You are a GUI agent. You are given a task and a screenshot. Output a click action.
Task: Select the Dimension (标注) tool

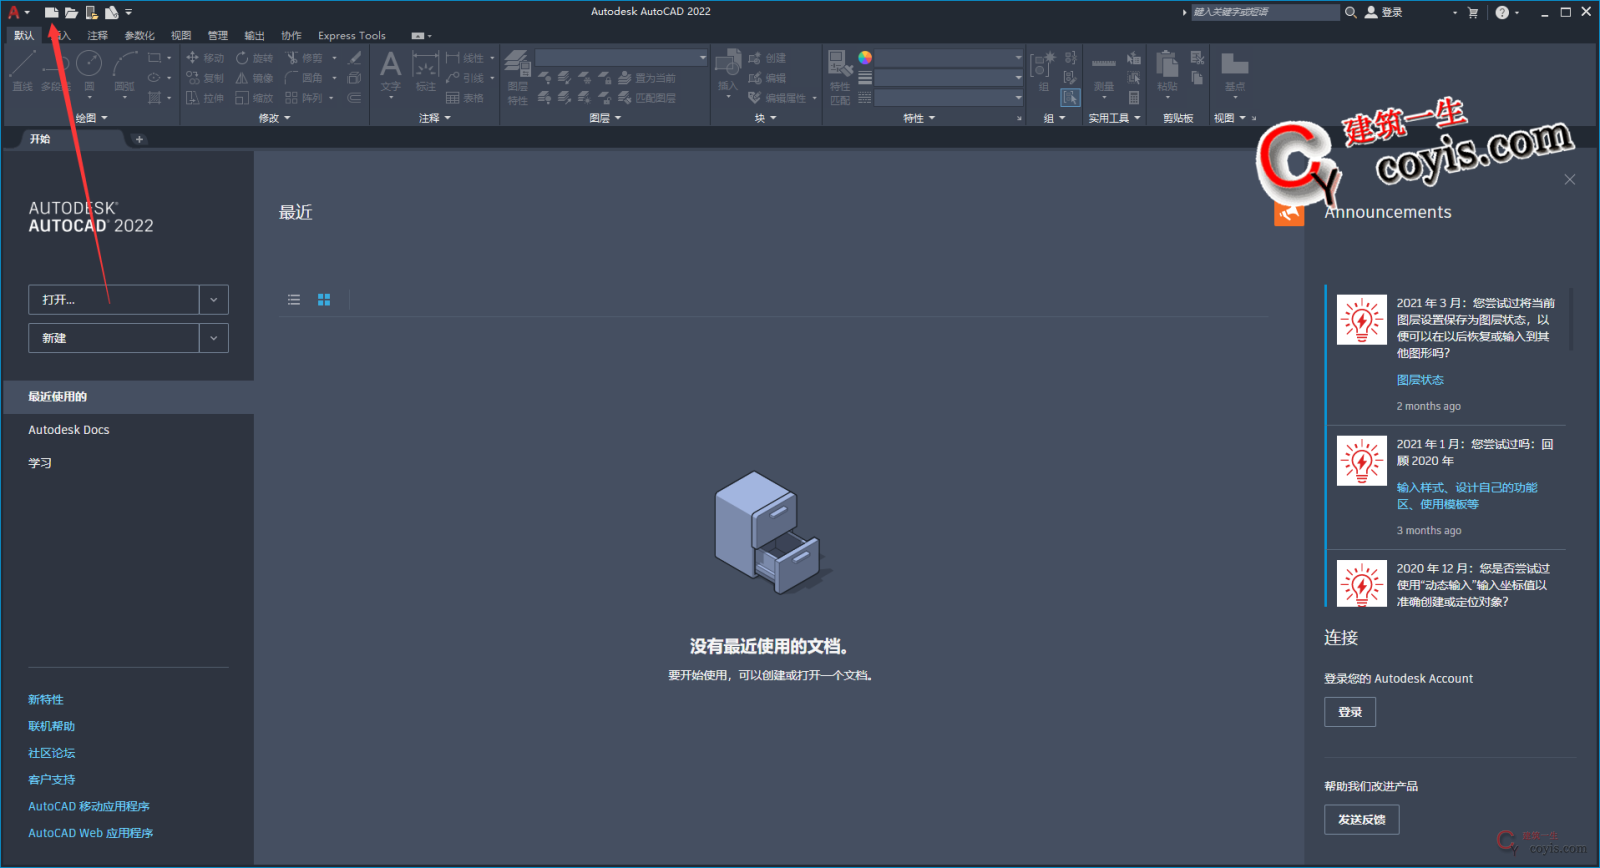click(426, 70)
